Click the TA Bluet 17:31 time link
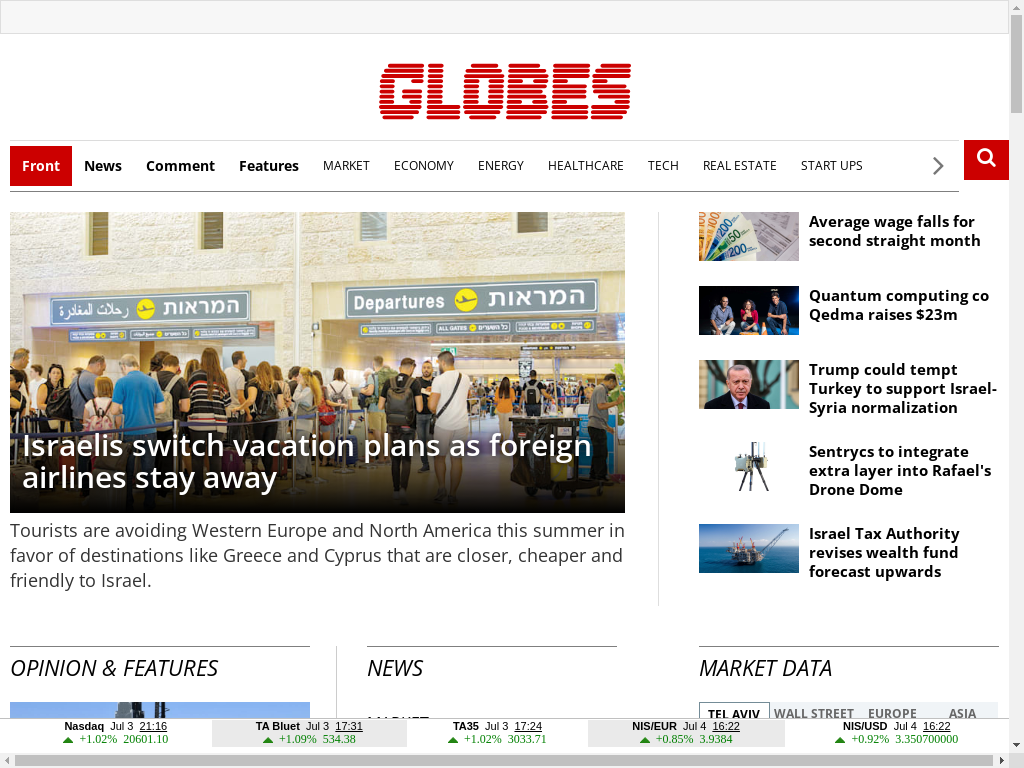This screenshot has height=768, width=1024. click(349, 726)
